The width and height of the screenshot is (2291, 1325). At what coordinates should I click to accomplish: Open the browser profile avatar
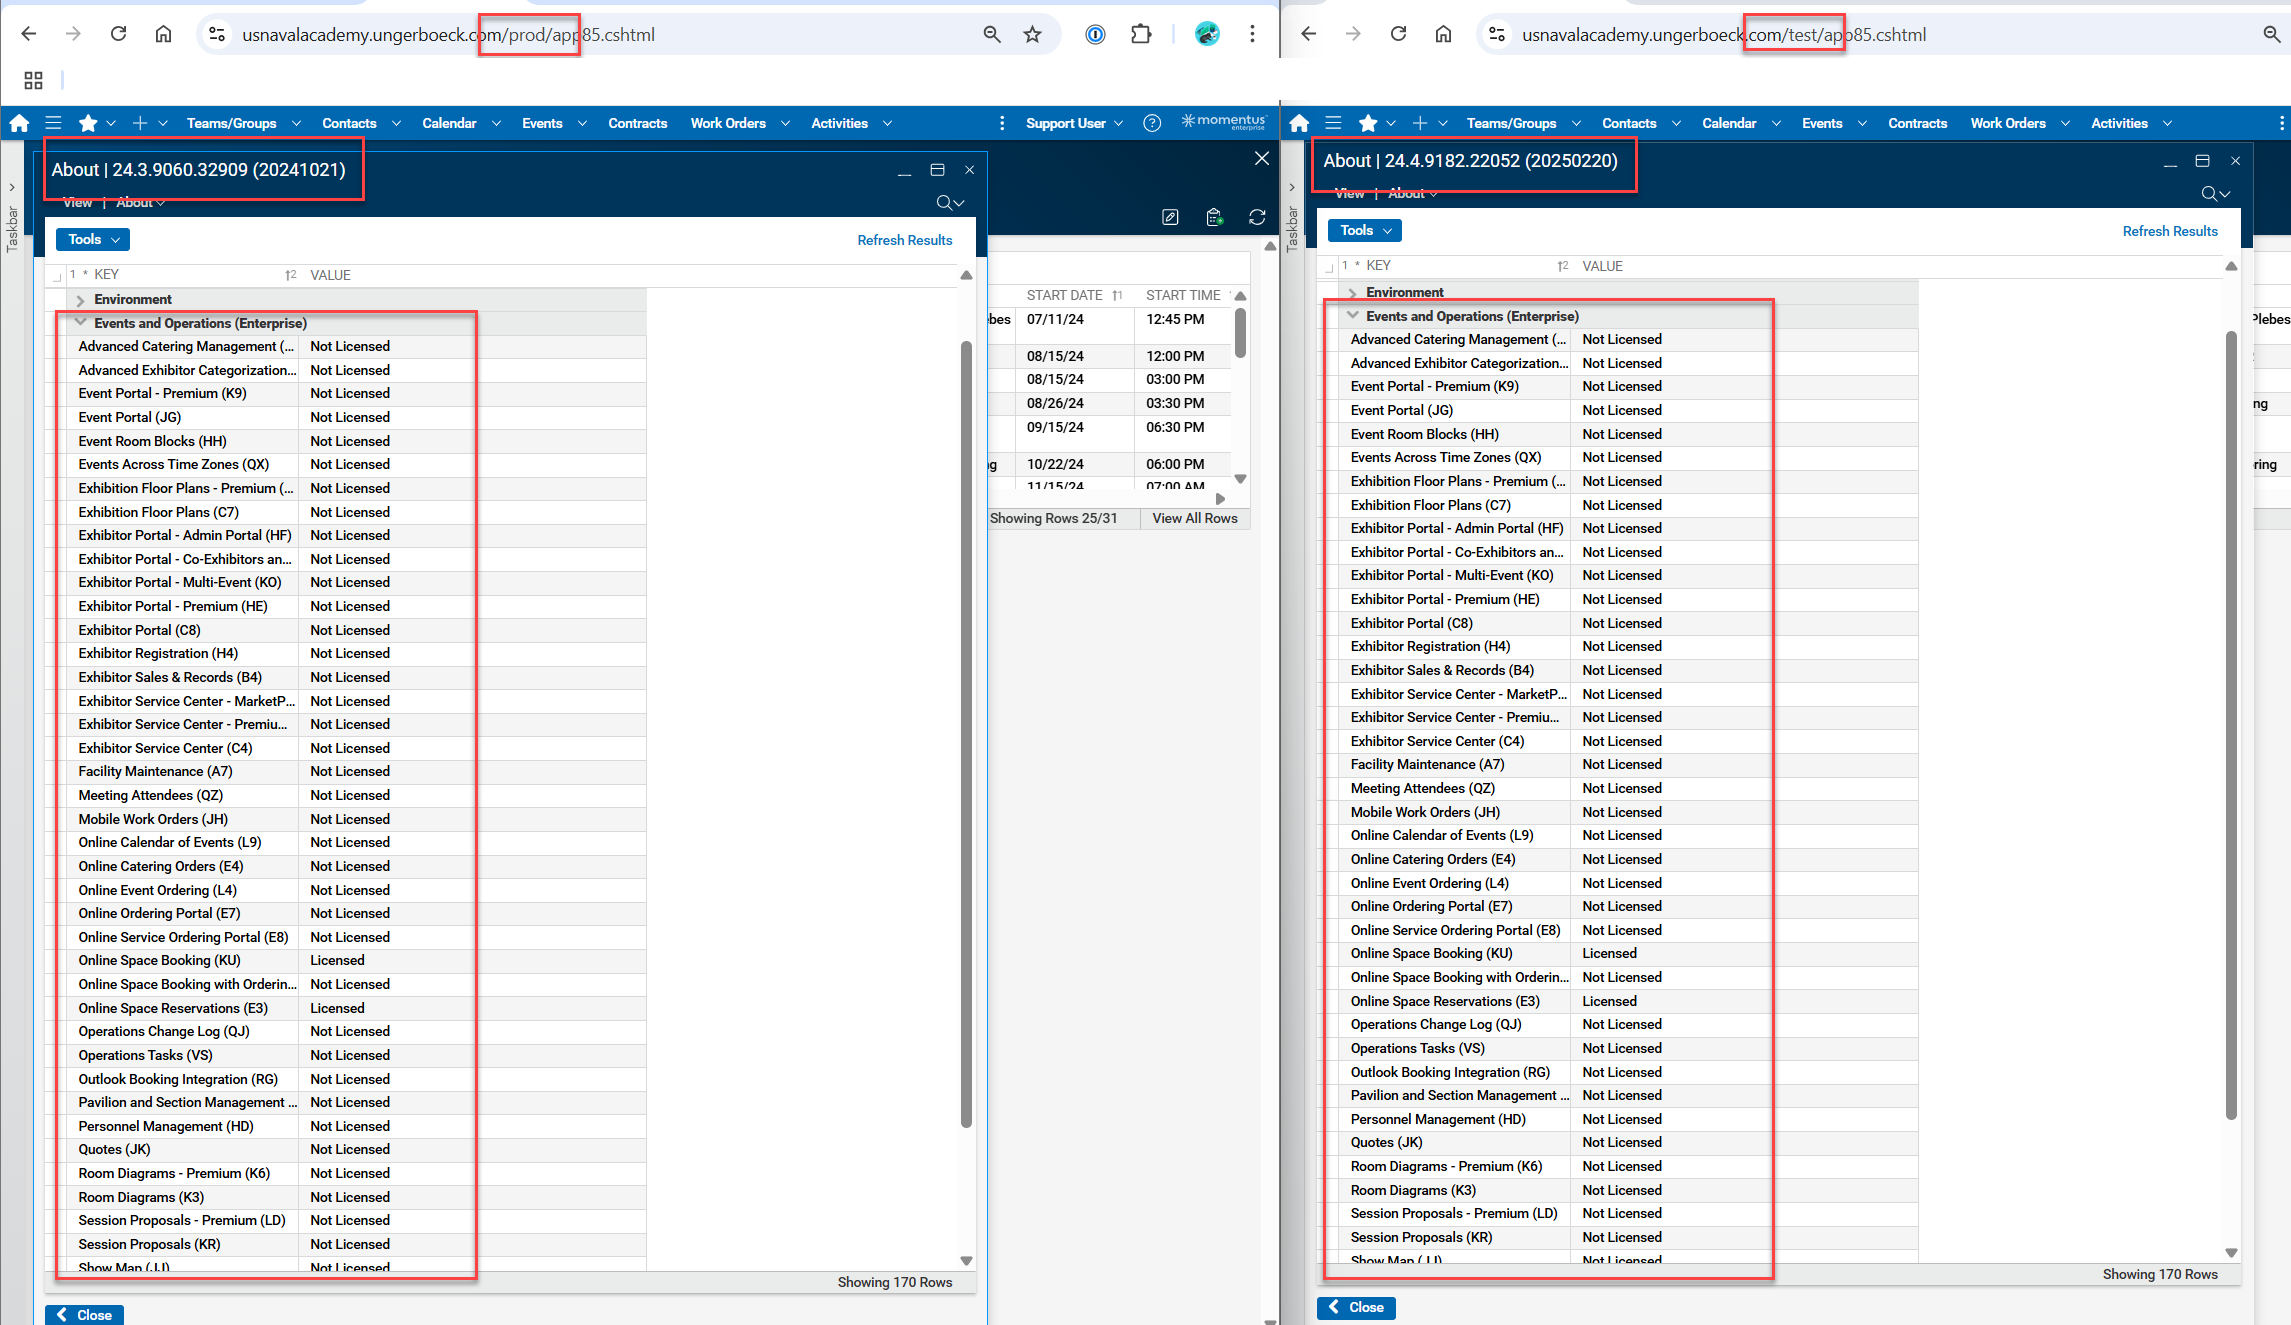point(1207,34)
